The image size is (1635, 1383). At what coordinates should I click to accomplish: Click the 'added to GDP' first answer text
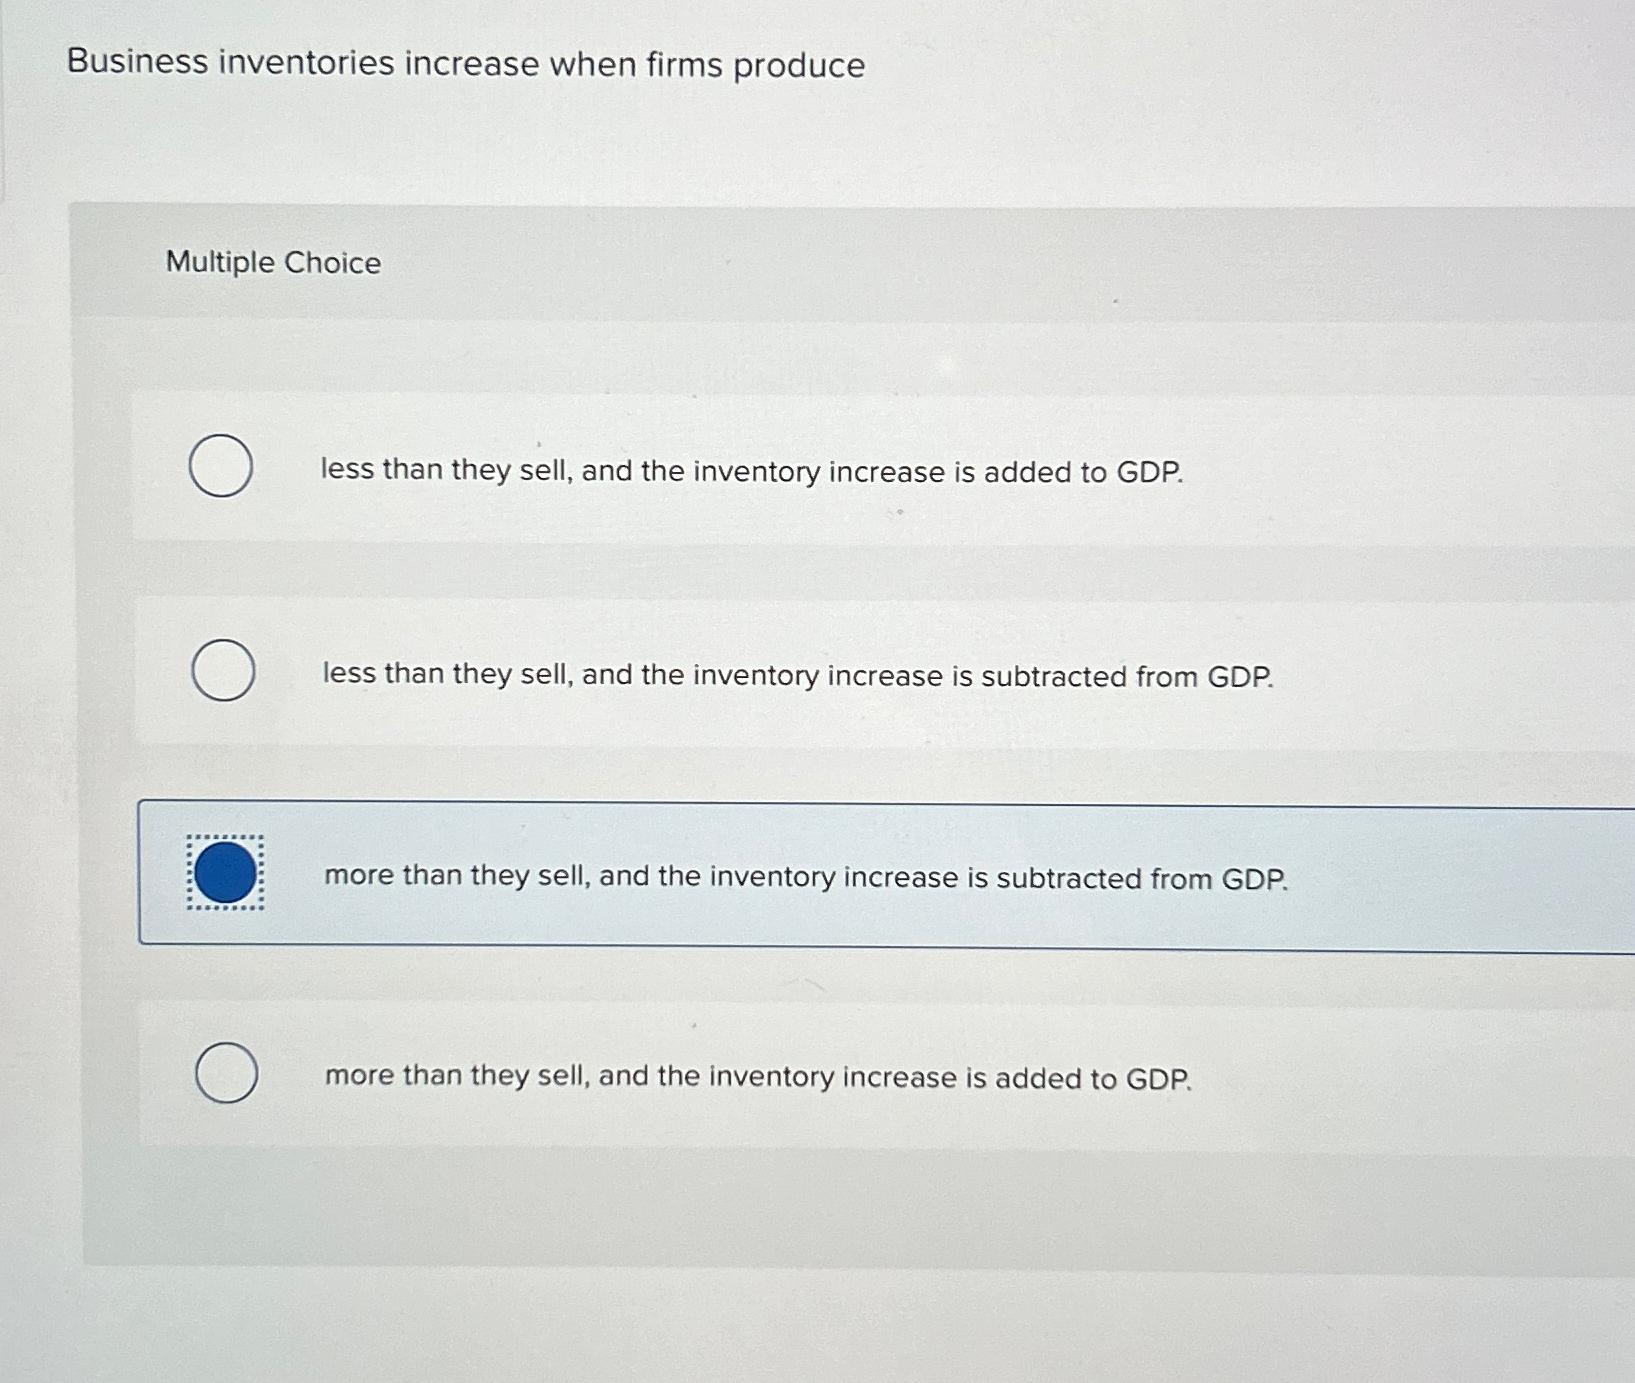tap(750, 471)
